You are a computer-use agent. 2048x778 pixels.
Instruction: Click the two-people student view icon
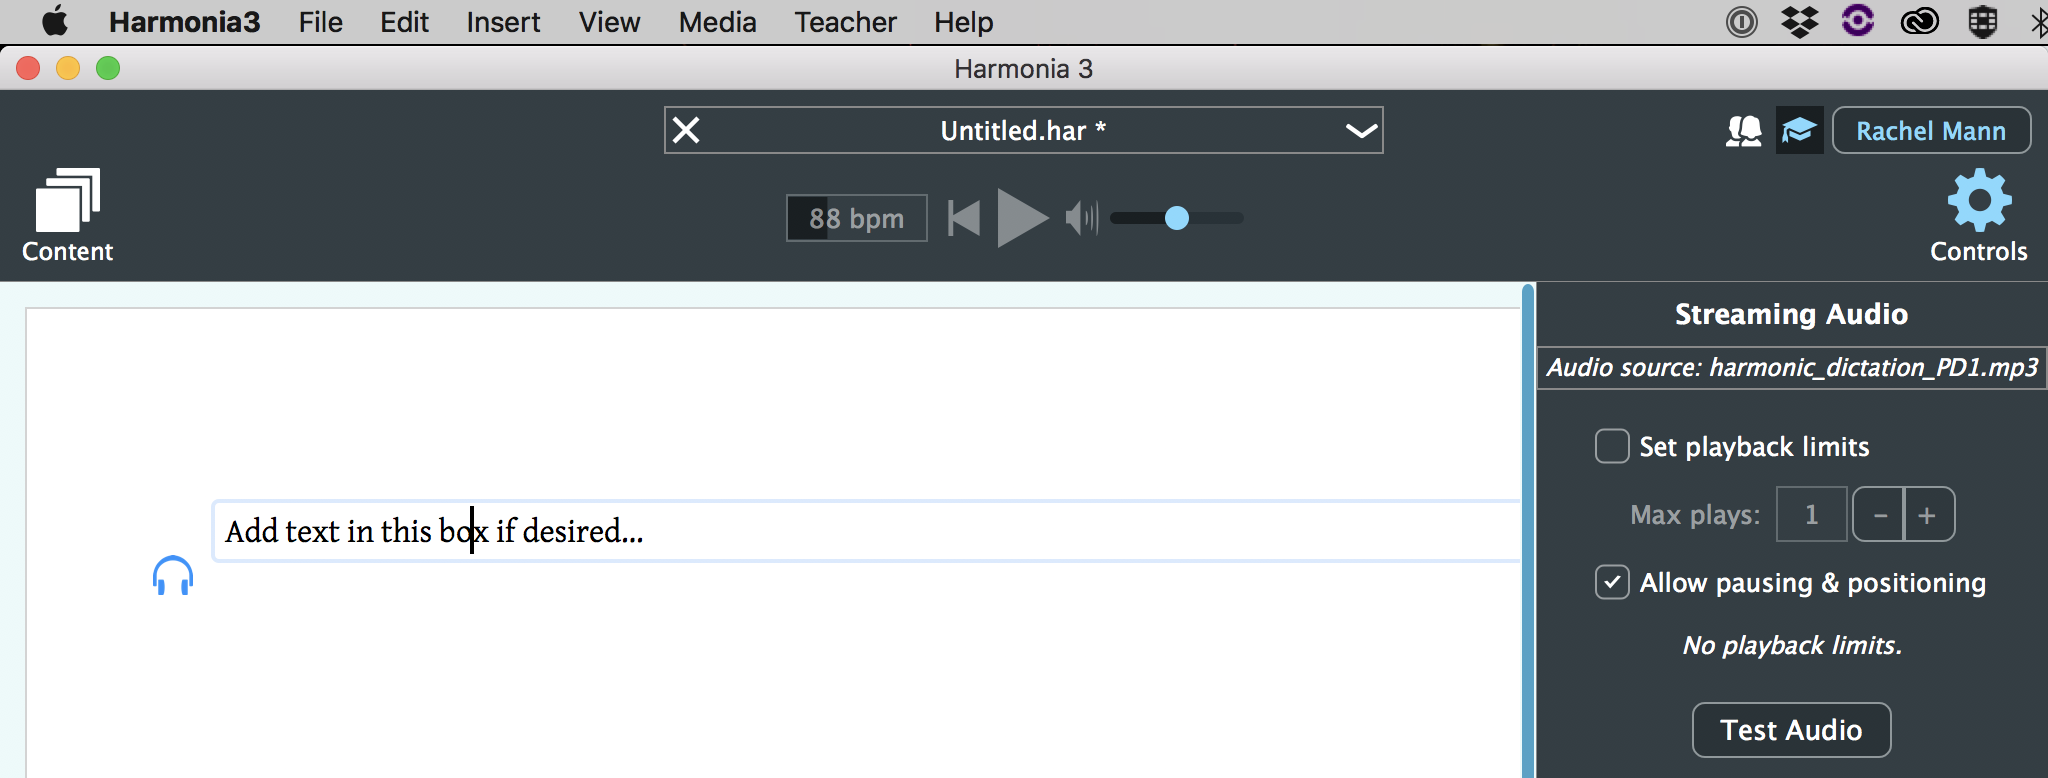1744,131
